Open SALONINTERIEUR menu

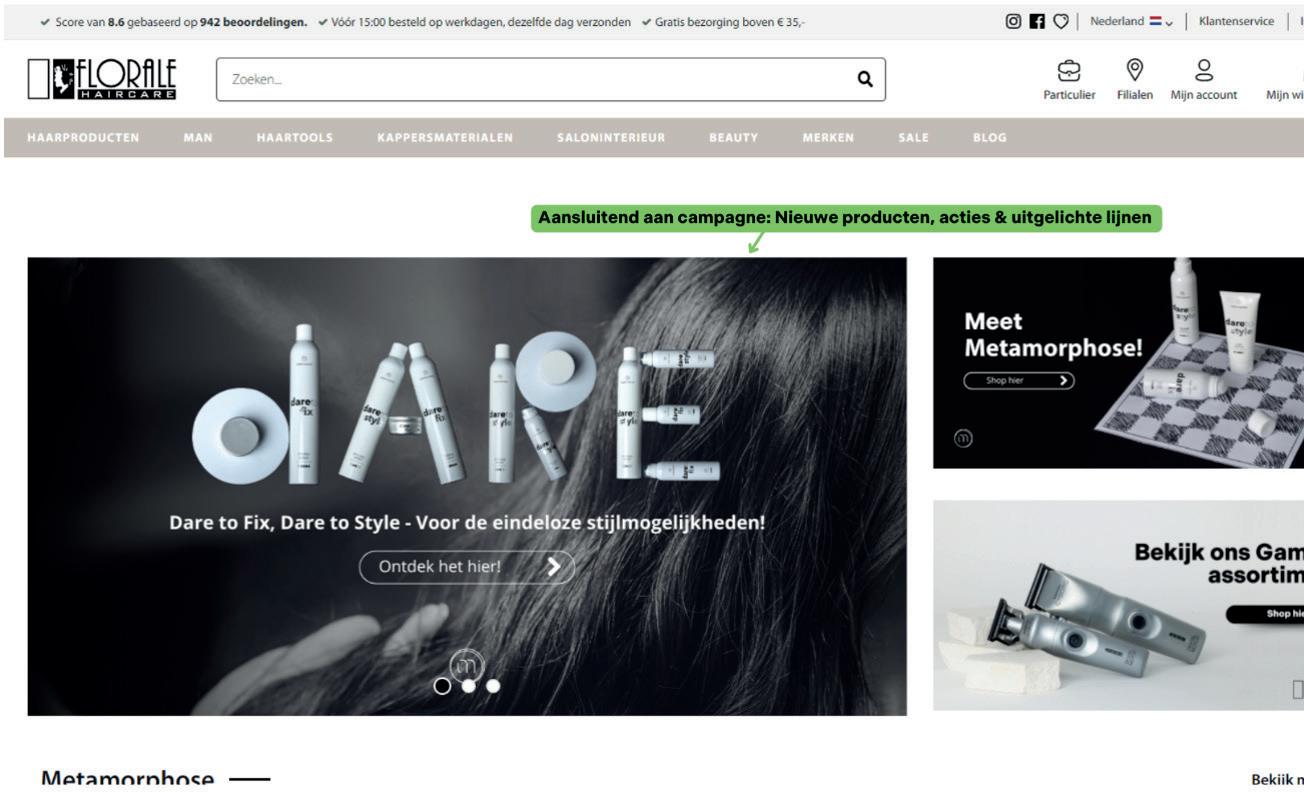(x=611, y=137)
